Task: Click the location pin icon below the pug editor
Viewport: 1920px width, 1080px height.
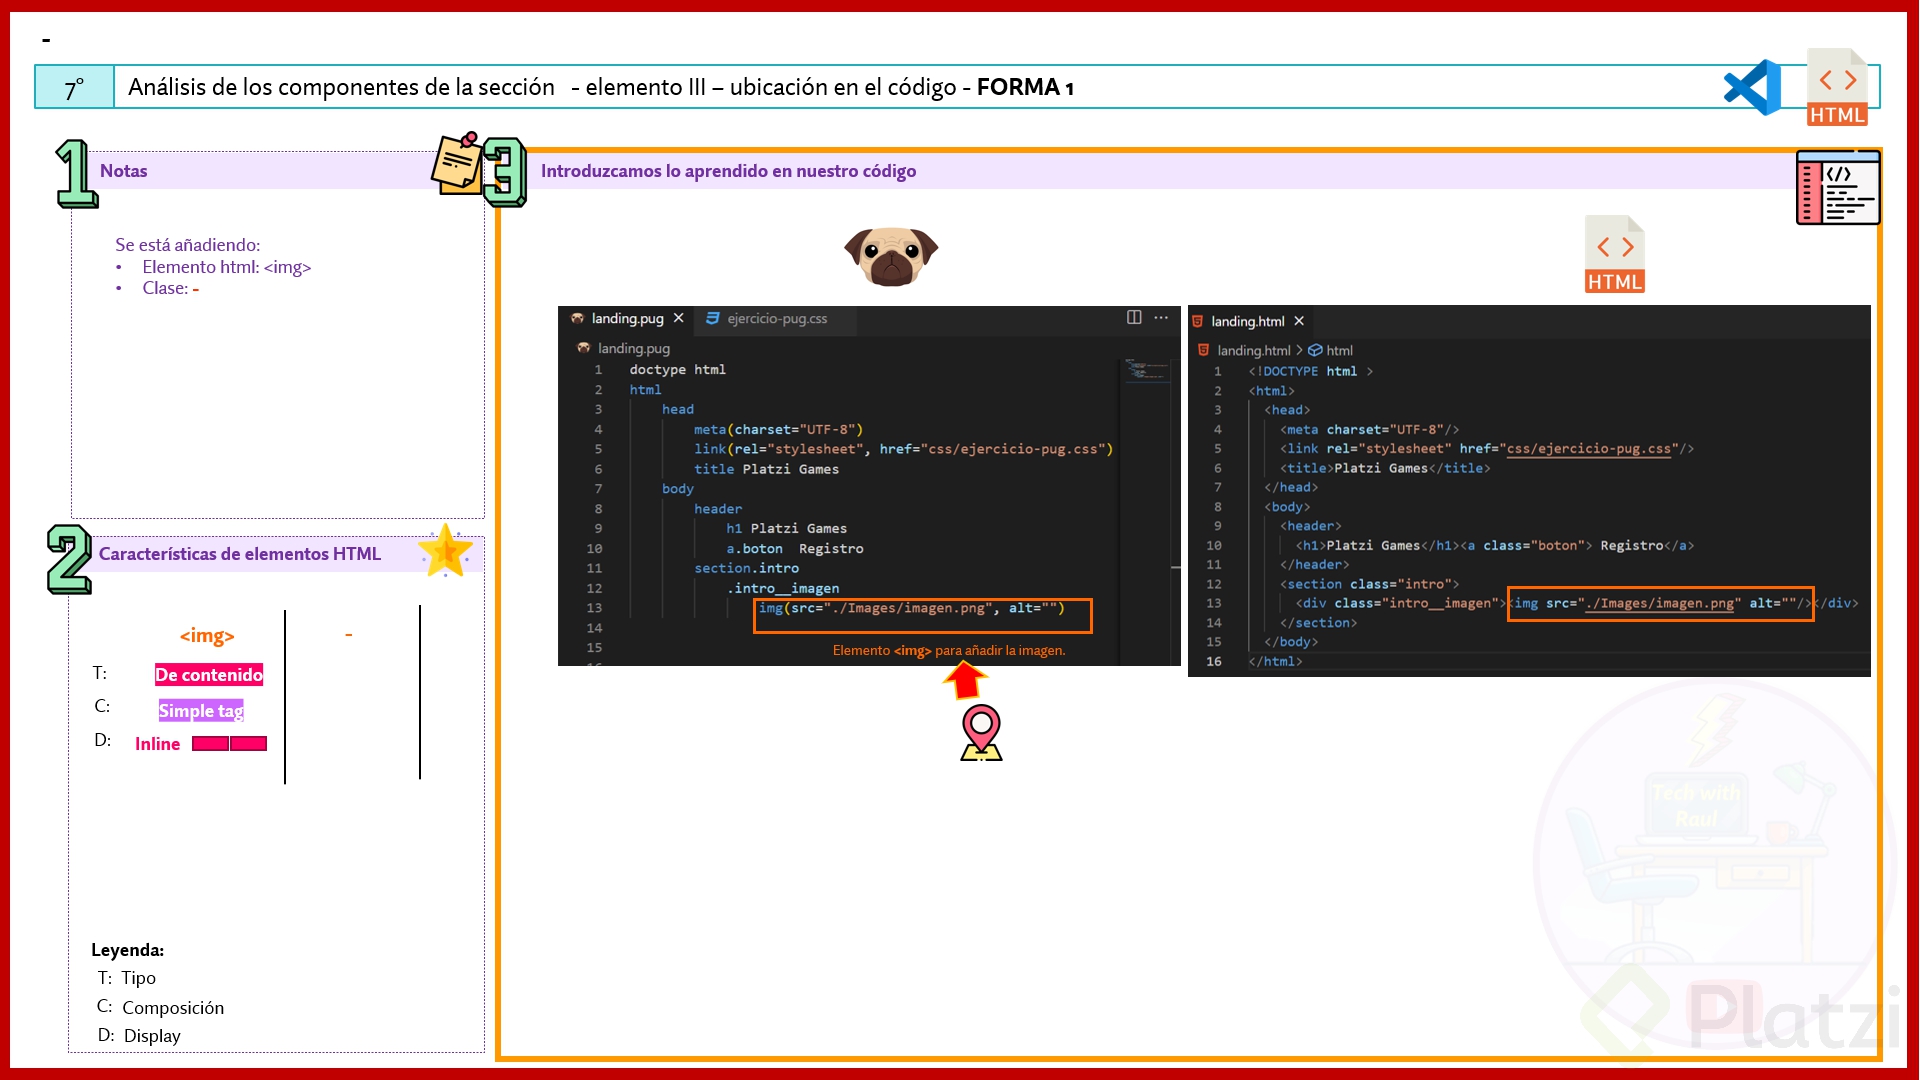Action: click(981, 733)
